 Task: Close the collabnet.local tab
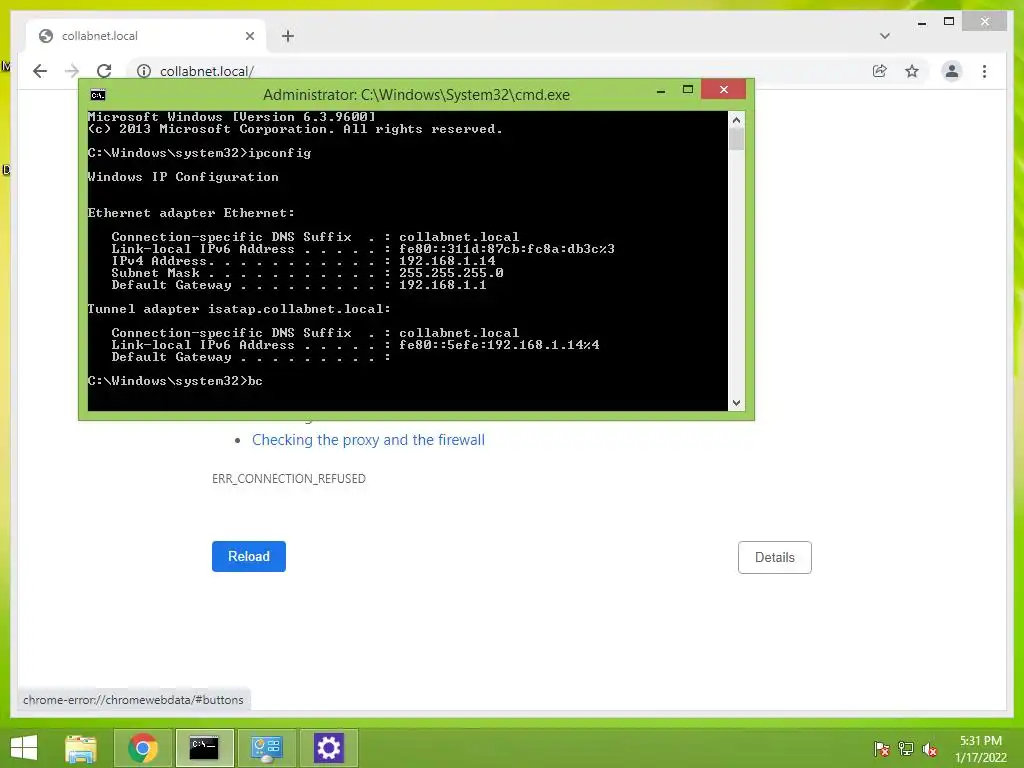pyautogui.click(x=249, y=36)
